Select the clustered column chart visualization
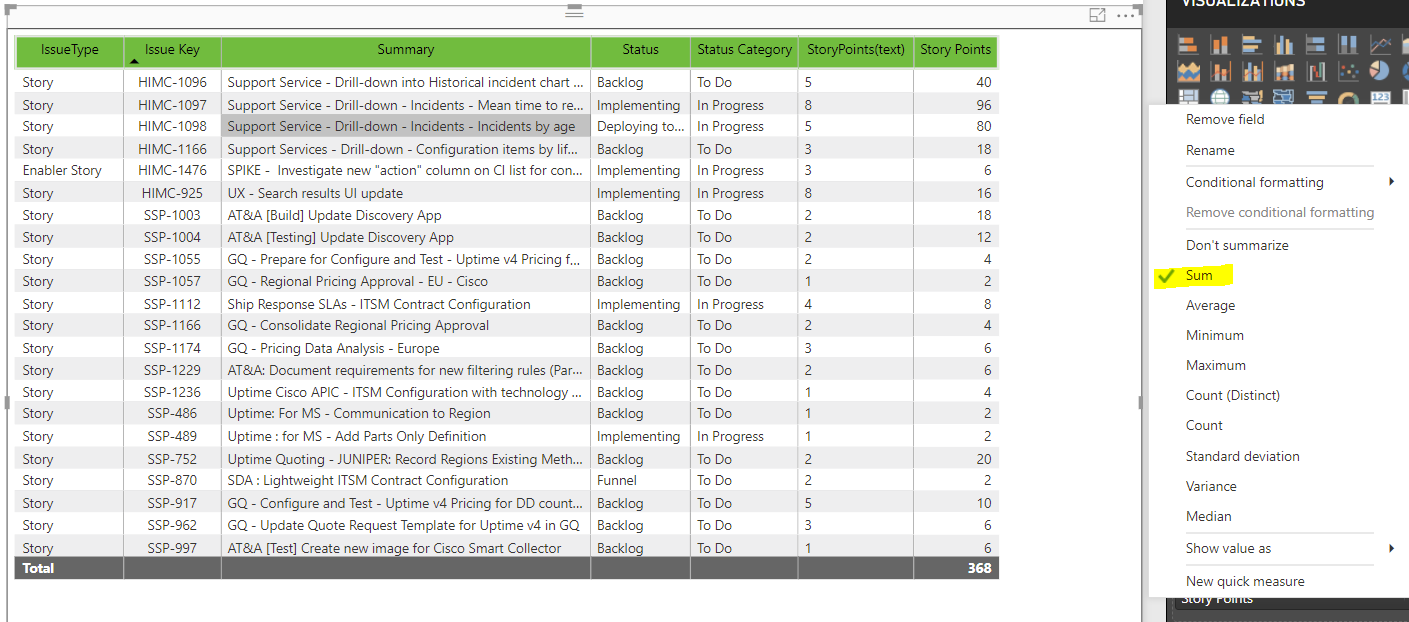This screenshot has height=622, width=1409. pos(1284,44)
